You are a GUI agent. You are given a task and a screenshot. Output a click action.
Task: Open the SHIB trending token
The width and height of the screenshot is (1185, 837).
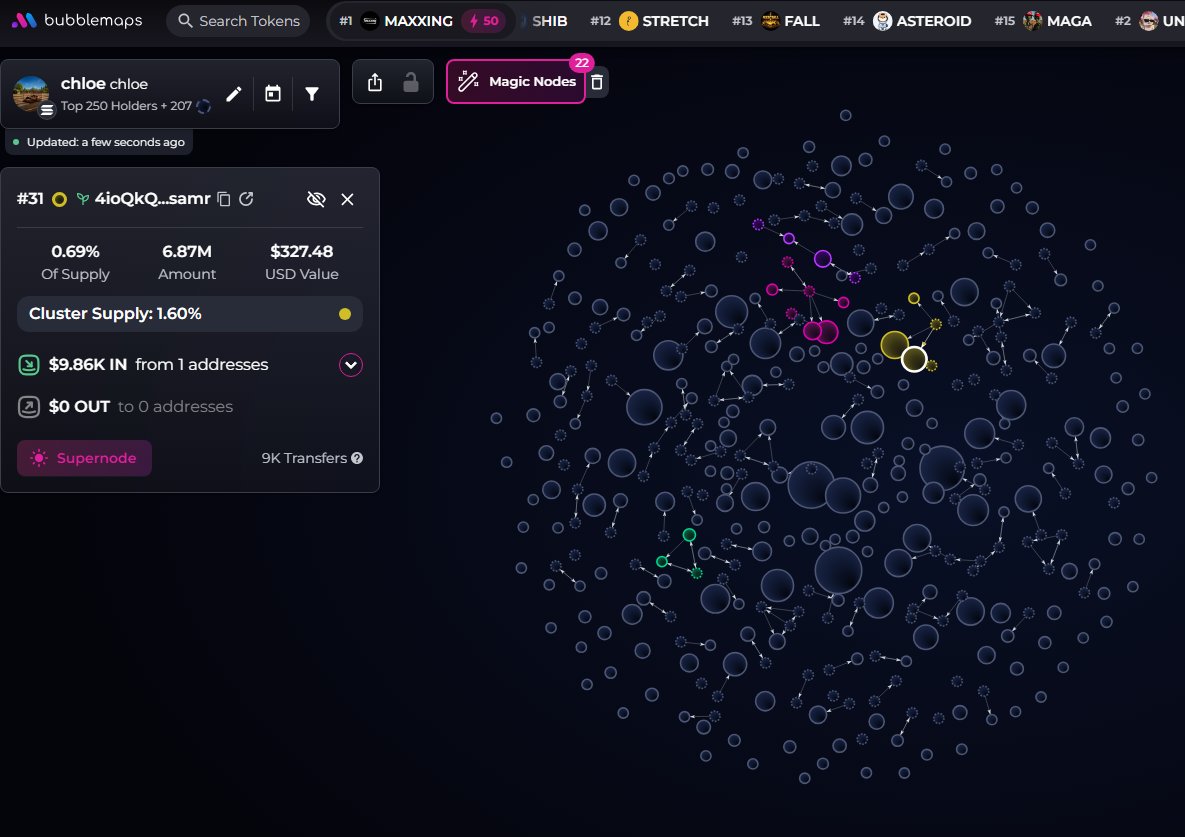tap(549, 20)
